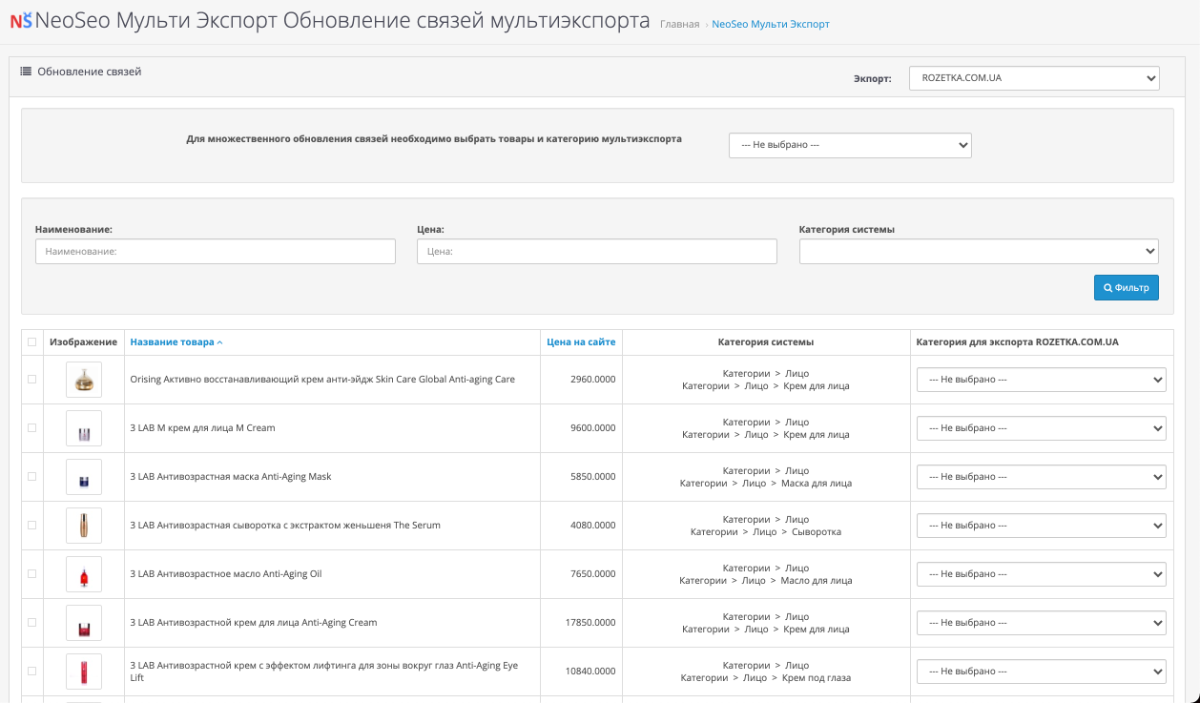
Task: Click the Anti-Aging Cream product thumbnail
Action: tap(84, 622)
